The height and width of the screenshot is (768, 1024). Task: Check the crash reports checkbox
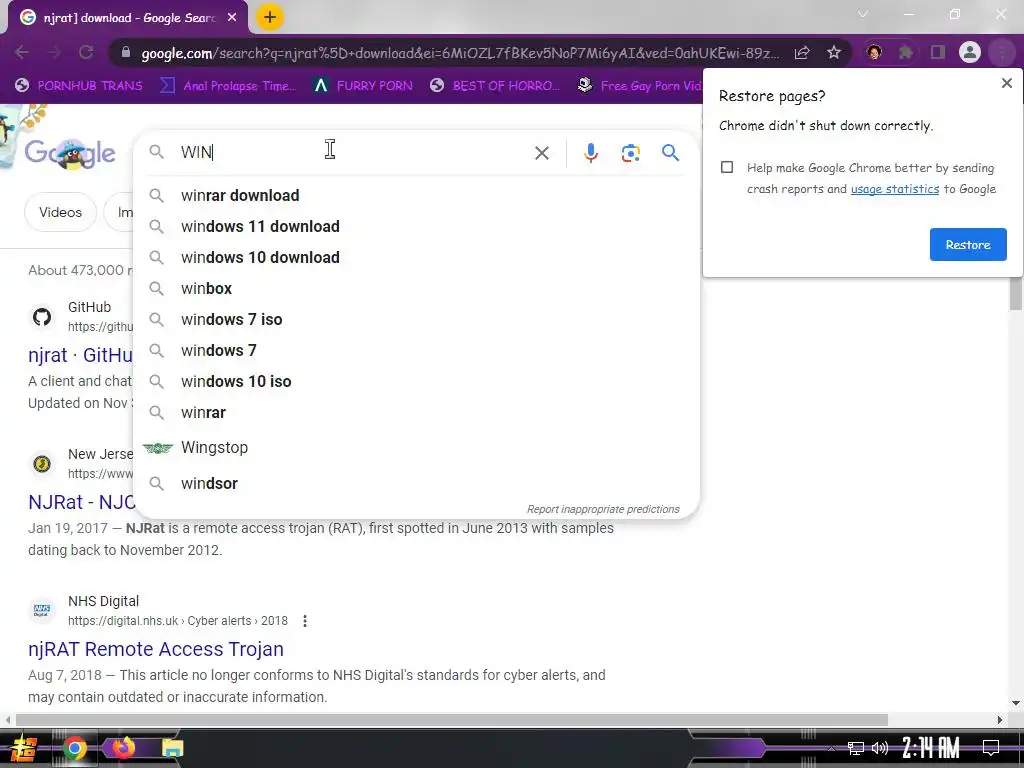tap(727, 167)
